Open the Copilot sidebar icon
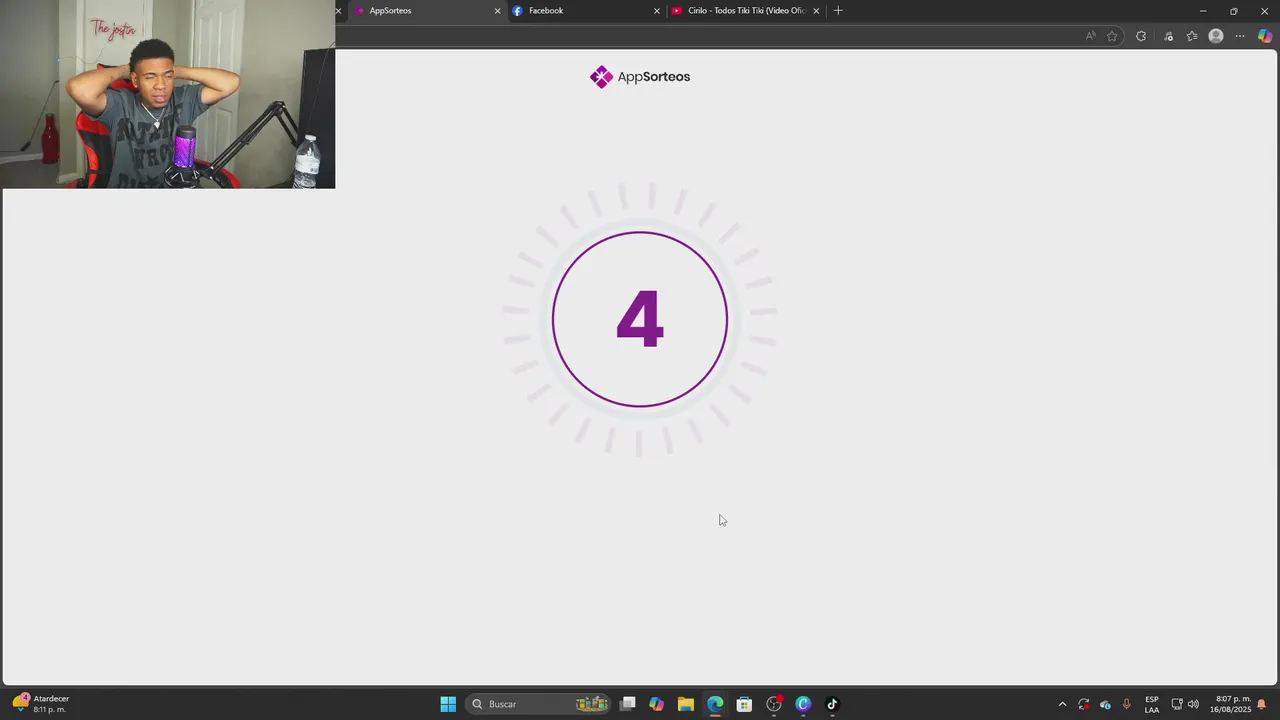1280x720 pixels. (1265, 36)
